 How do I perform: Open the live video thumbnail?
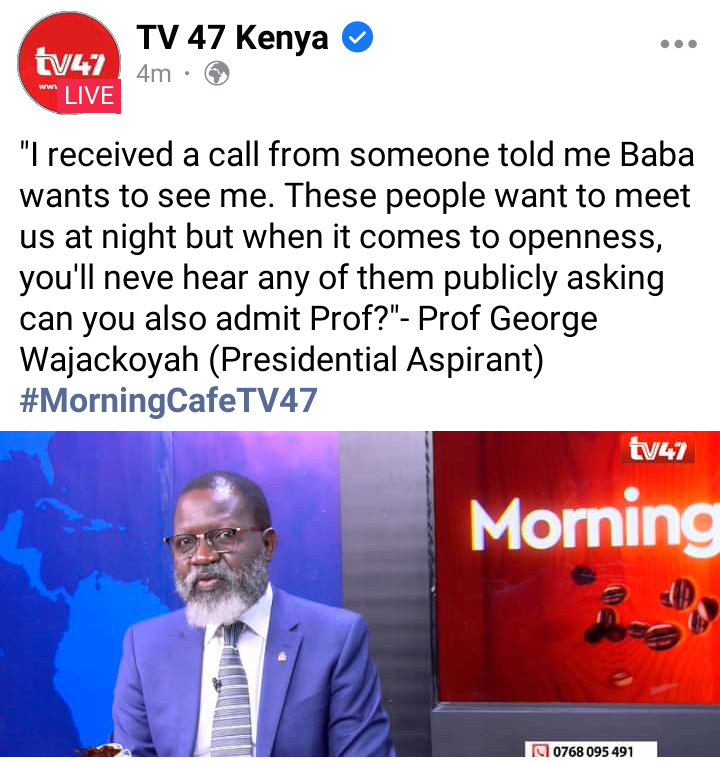(360, 594)
